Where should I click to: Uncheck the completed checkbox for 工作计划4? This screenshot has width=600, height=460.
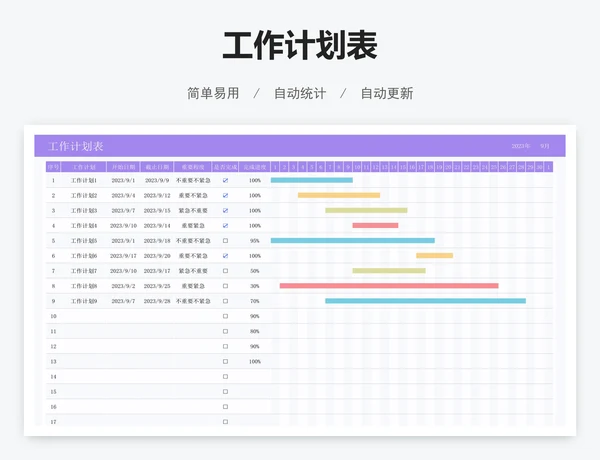tap(225, 226)
